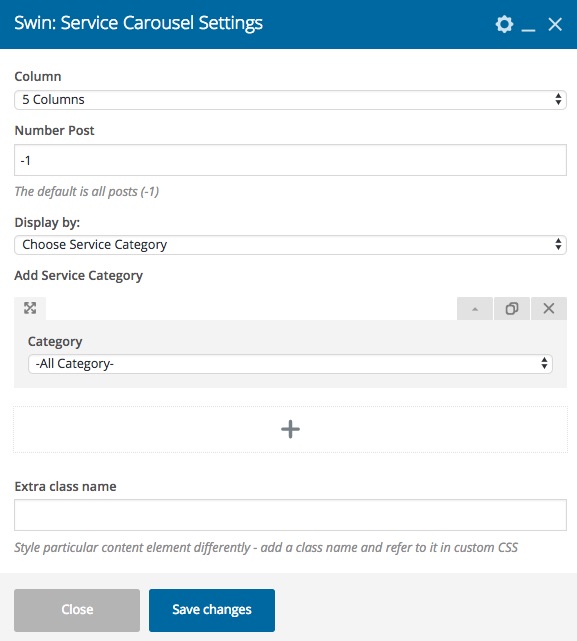
Task: Open the Display by dropdown
Action: (290, 245)
